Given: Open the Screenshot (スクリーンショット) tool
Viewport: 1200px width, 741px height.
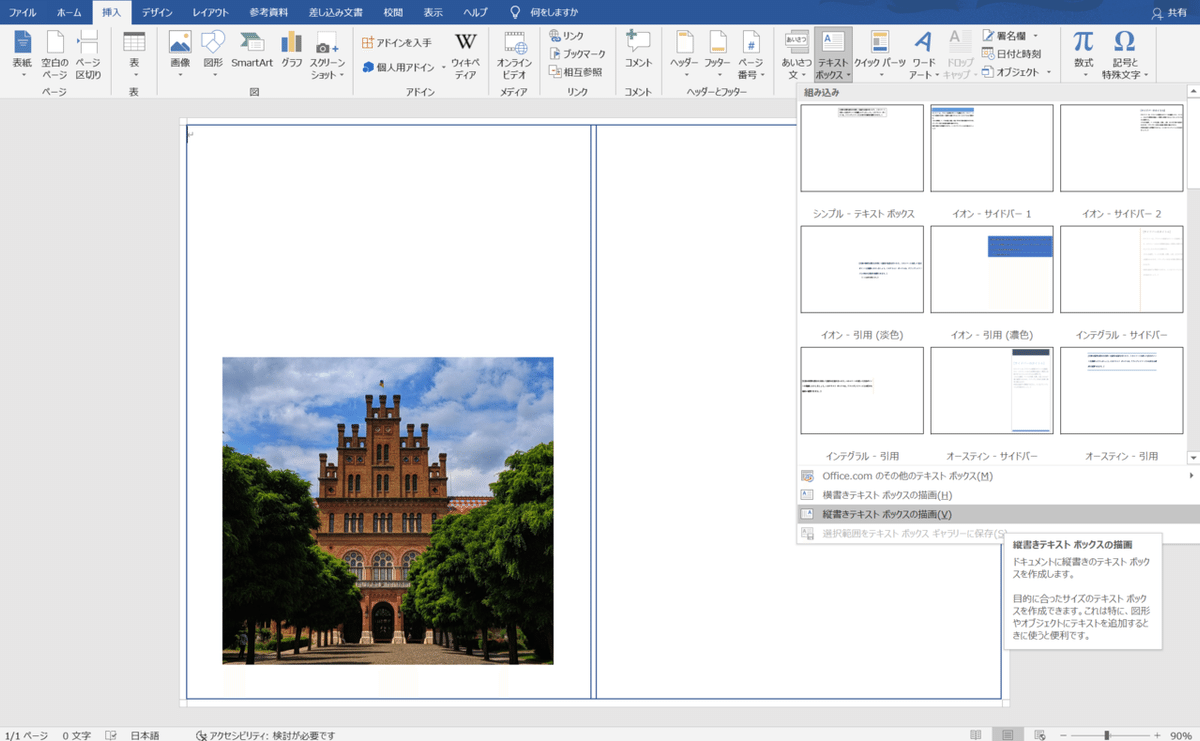Looking at the screenshot, I should pos(327,55).
